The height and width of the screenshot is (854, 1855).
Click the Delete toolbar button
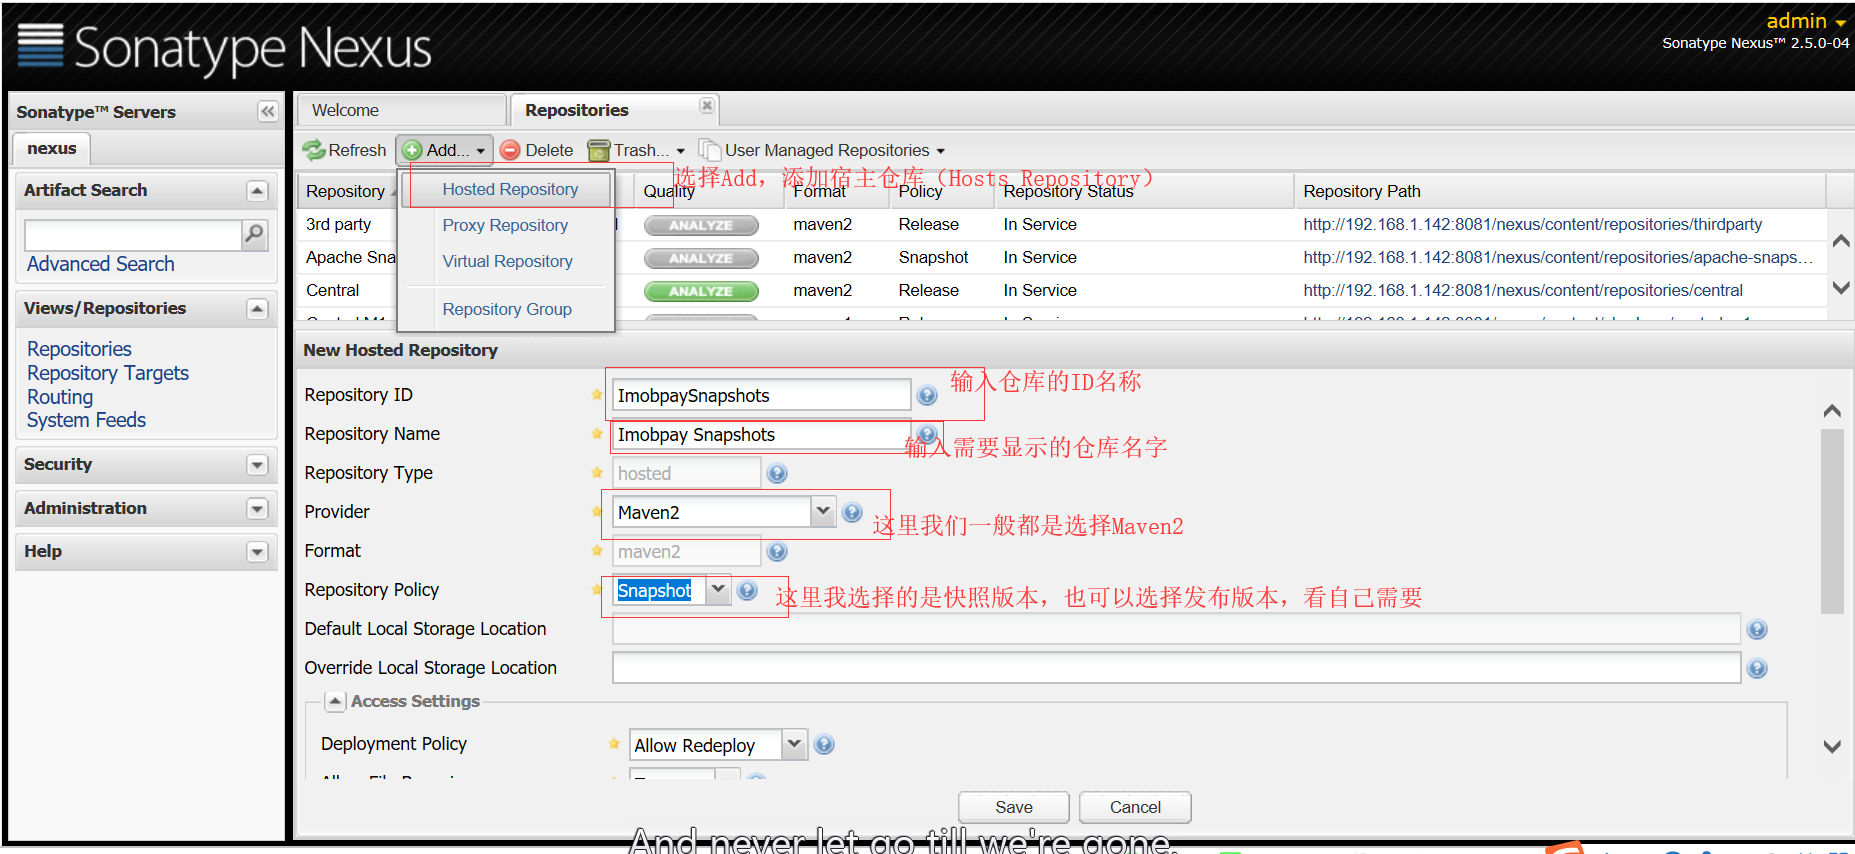[537, 150]
